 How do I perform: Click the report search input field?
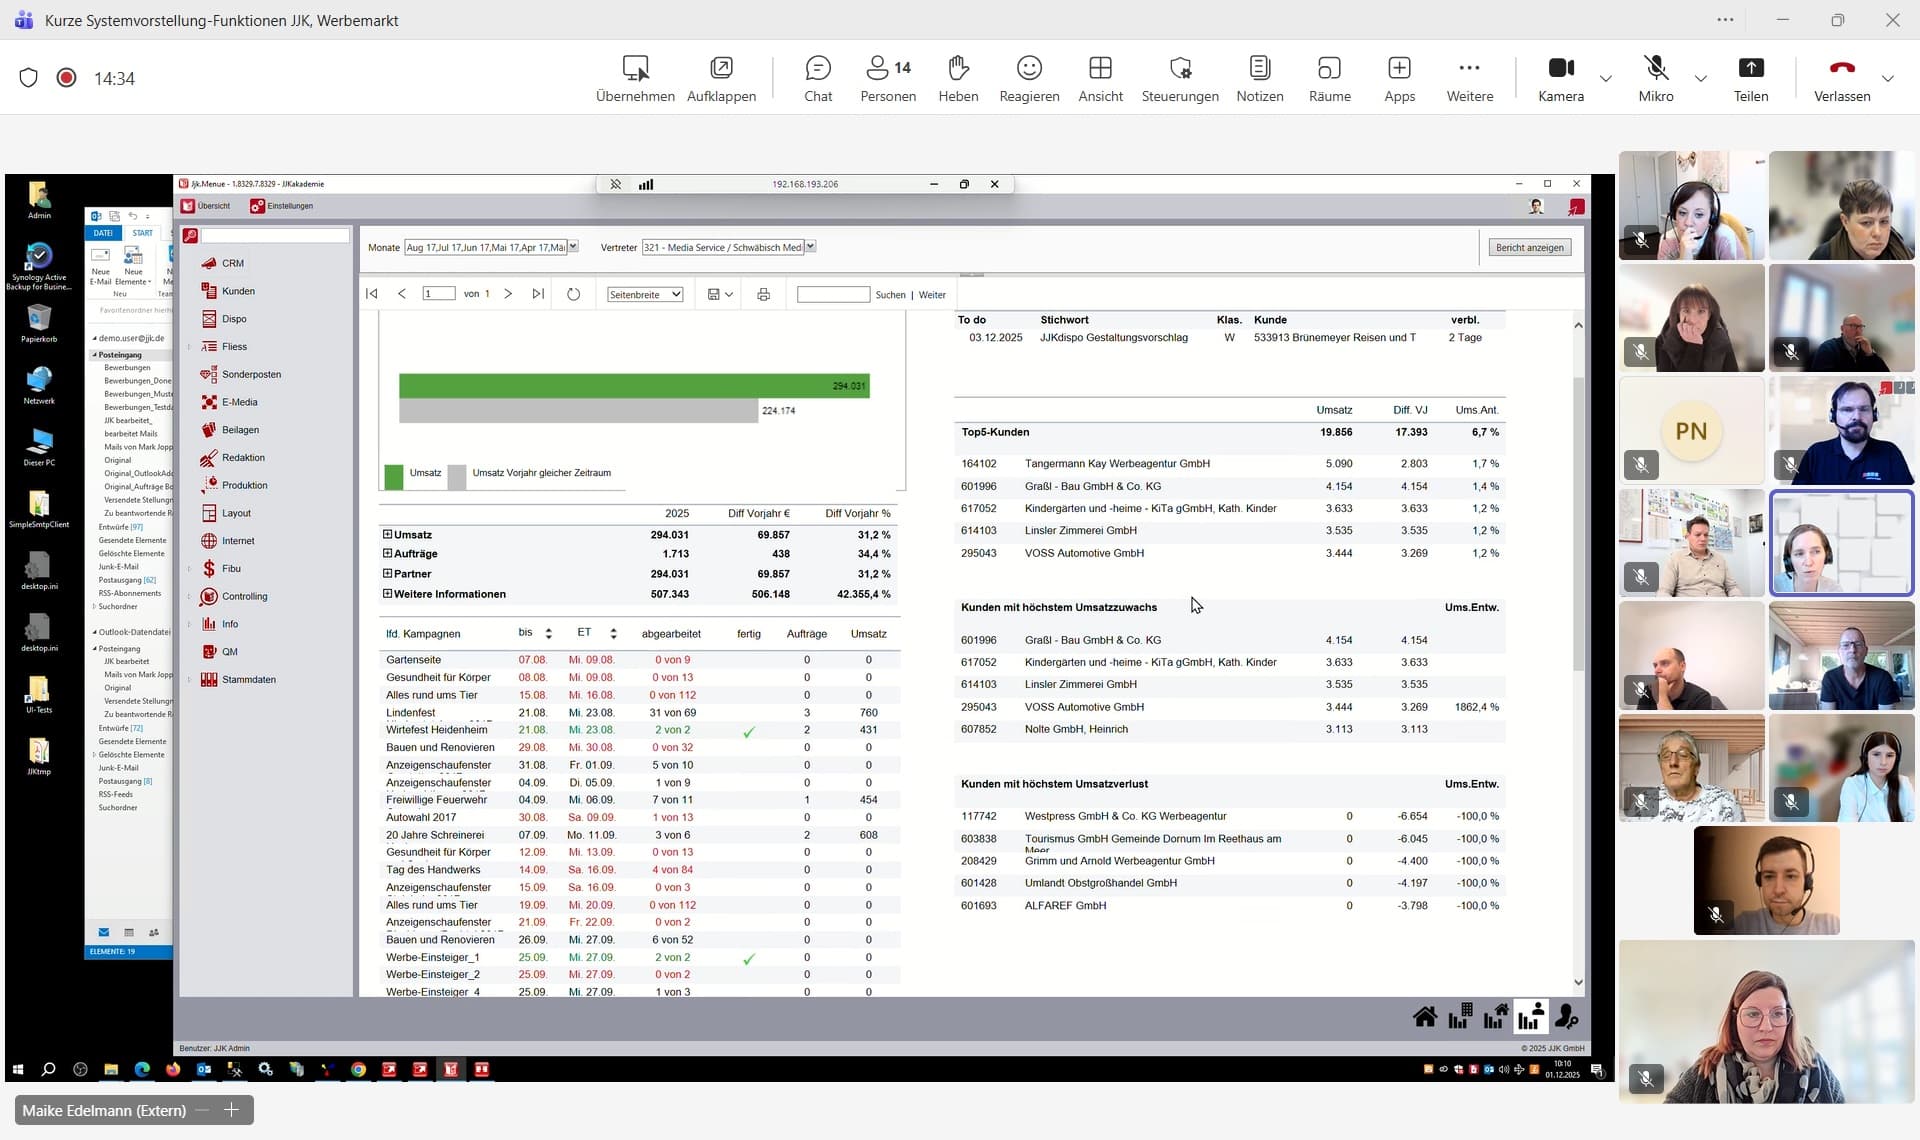[x=832, y=295]
